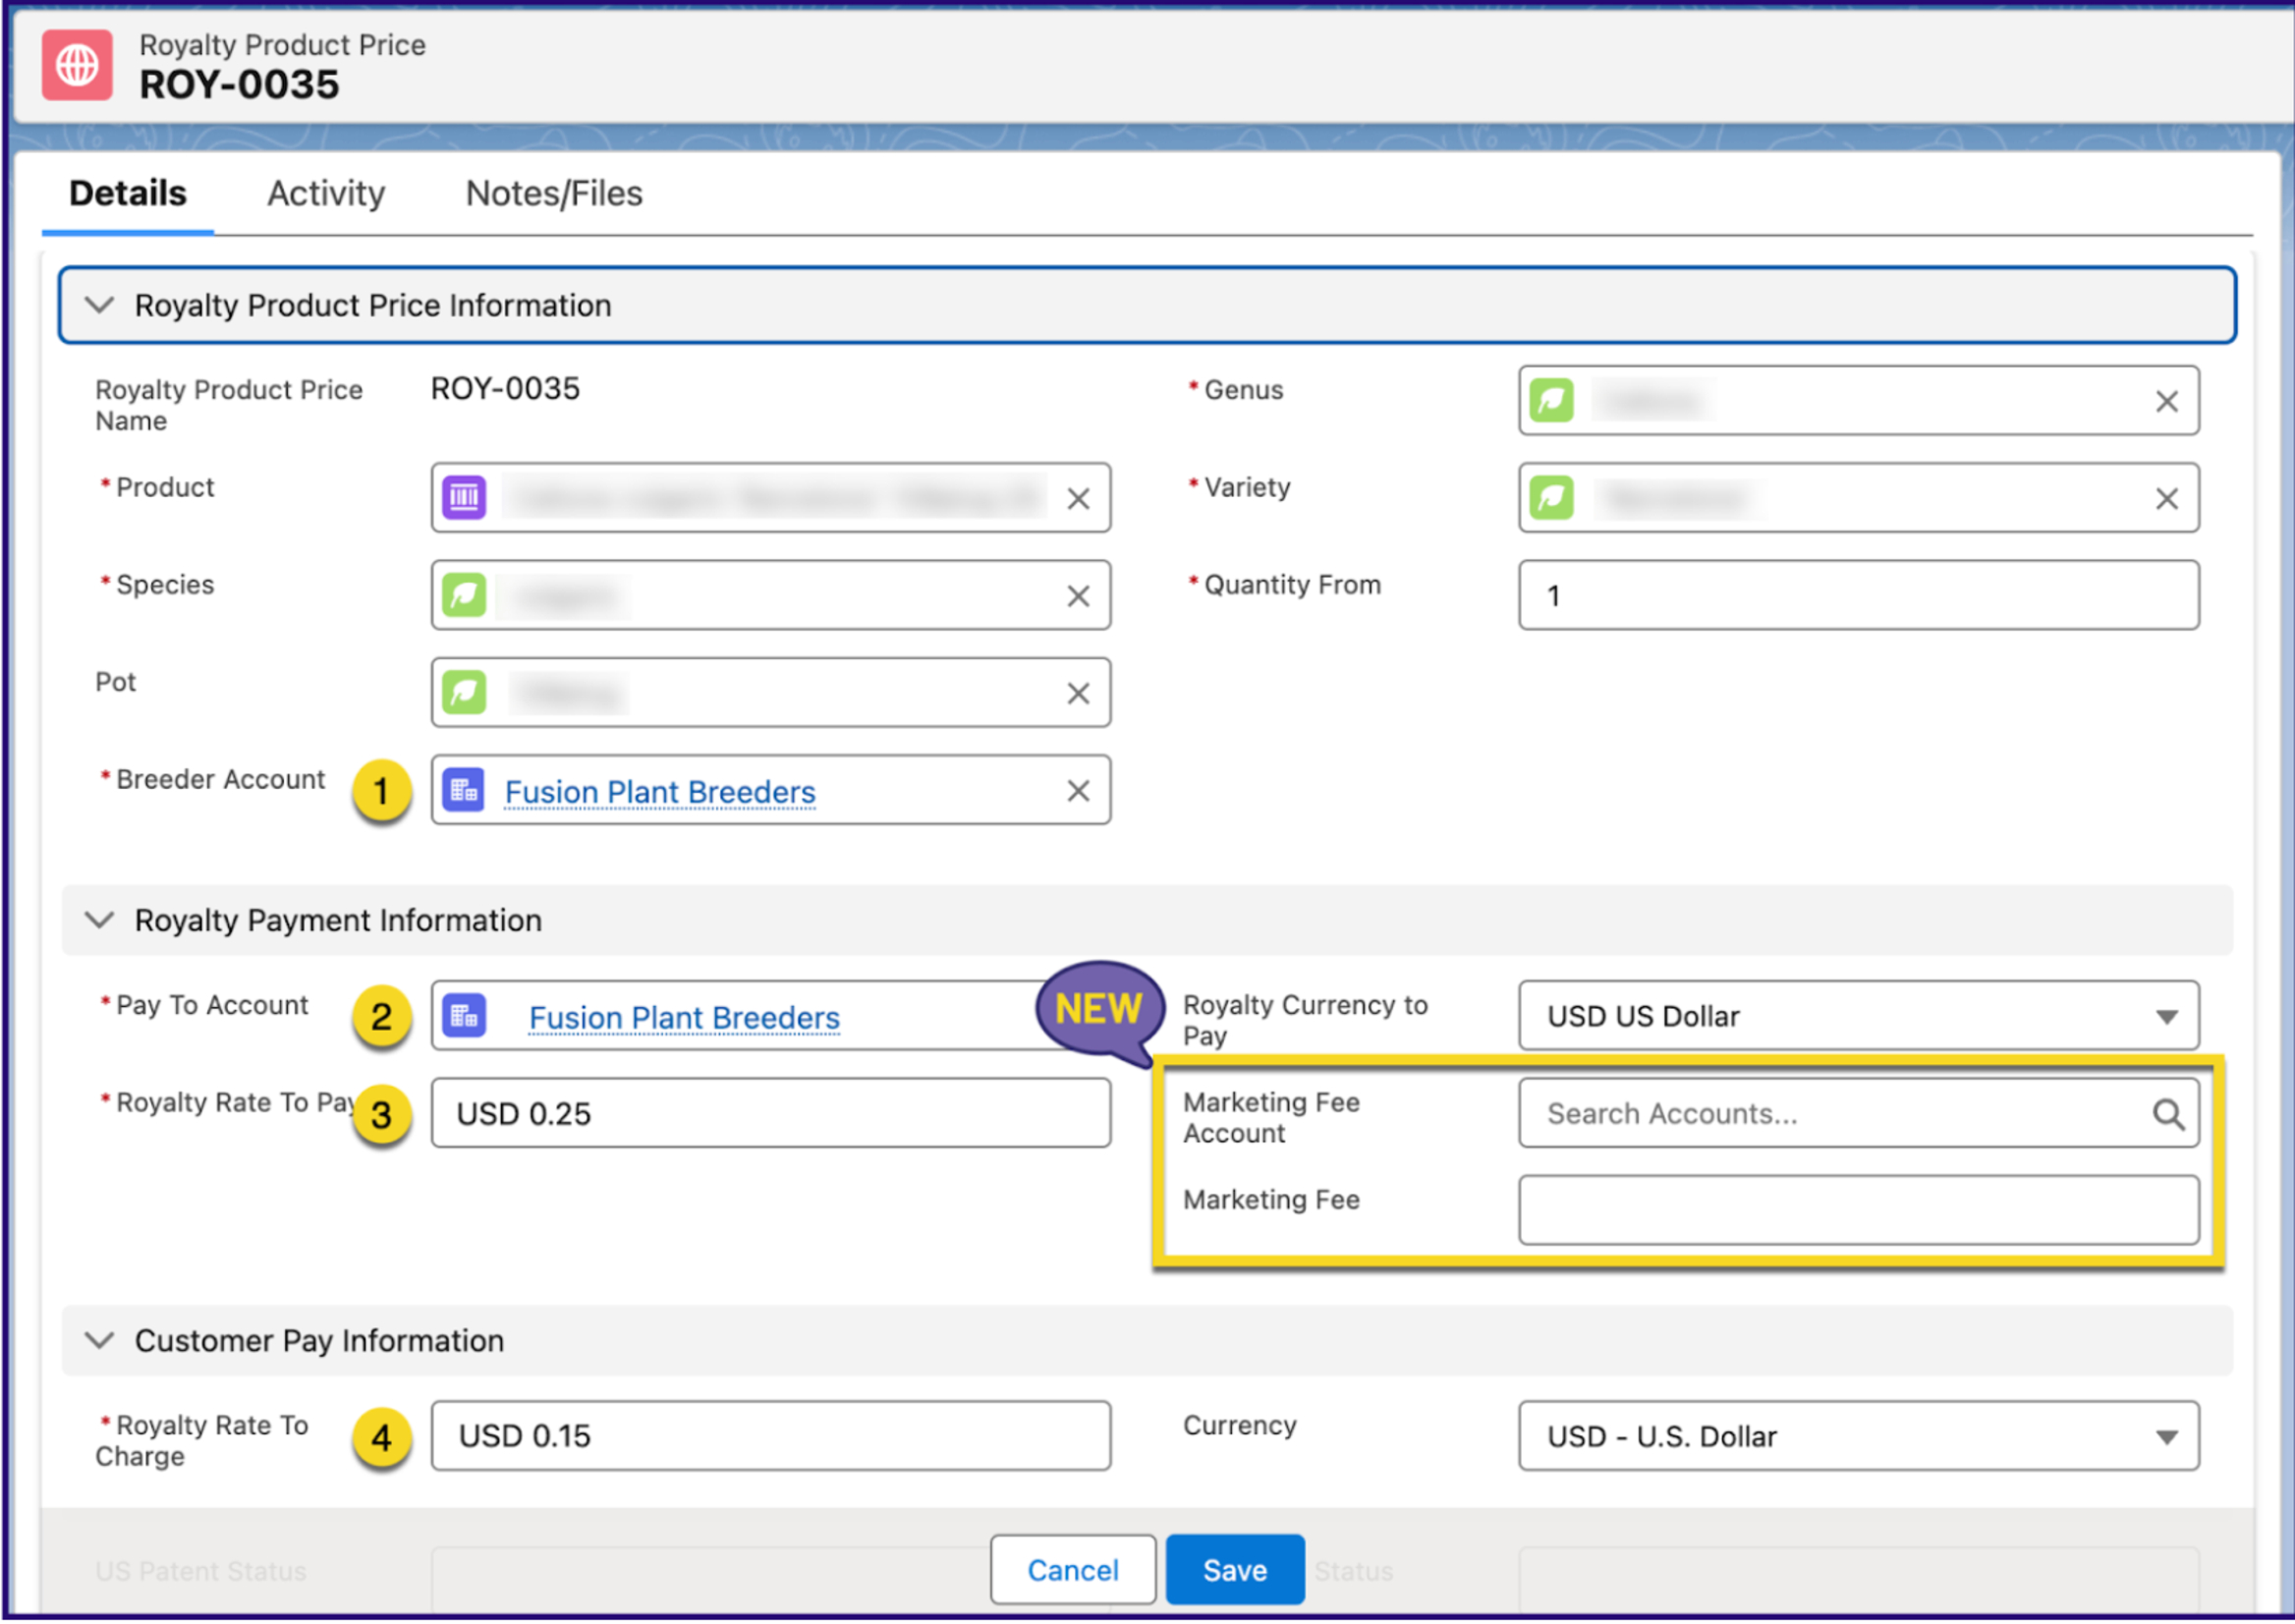
Task: Clear the Pot lookup field
Action: 1078,694
